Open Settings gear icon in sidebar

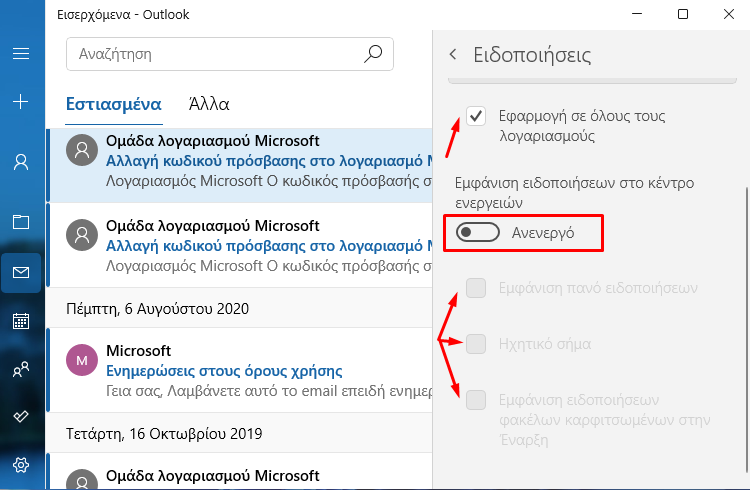coord(21,465)
